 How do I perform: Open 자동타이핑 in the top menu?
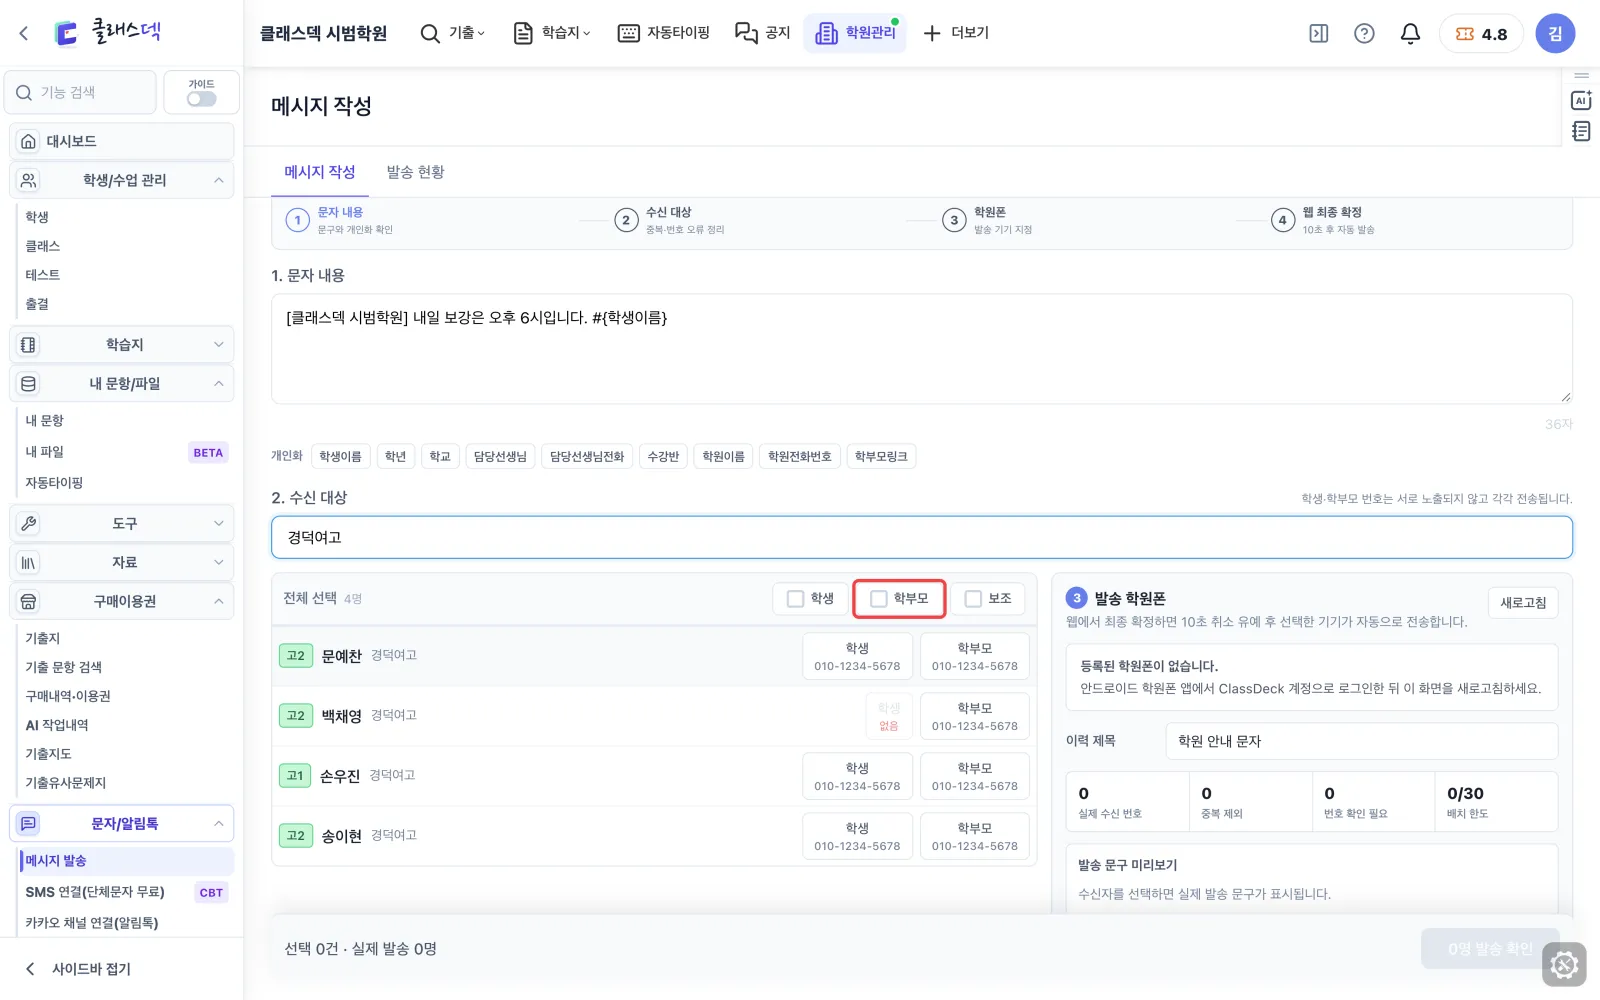pos(664,33)
